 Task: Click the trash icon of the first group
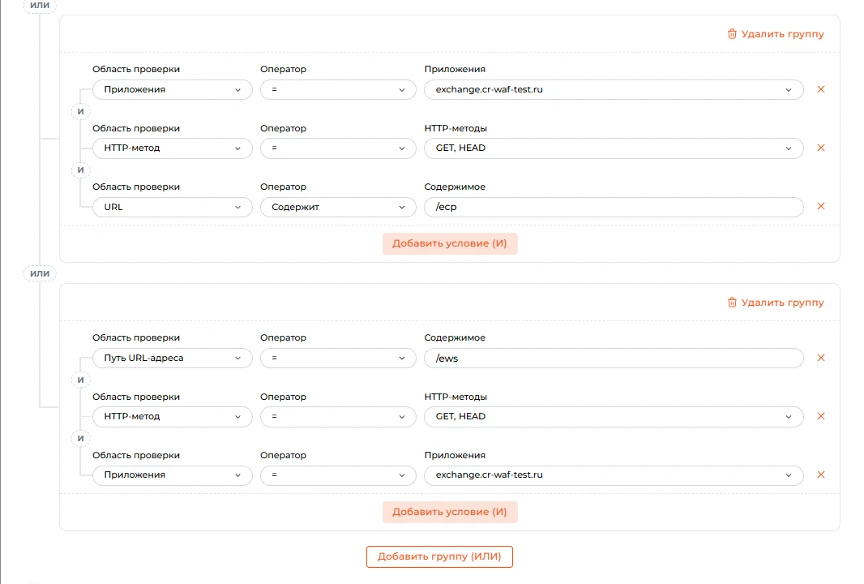pyautogui.click(x=732, y=34)
